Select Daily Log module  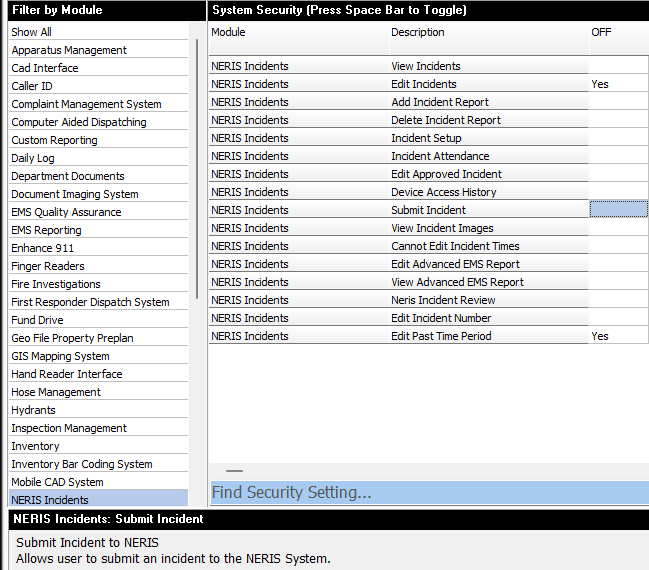99,158
